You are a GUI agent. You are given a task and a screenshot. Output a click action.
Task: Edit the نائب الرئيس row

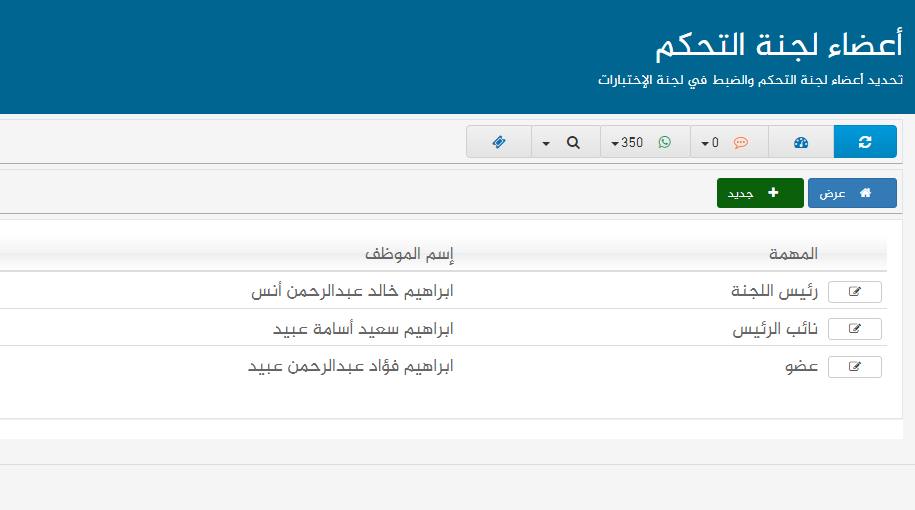854,329
